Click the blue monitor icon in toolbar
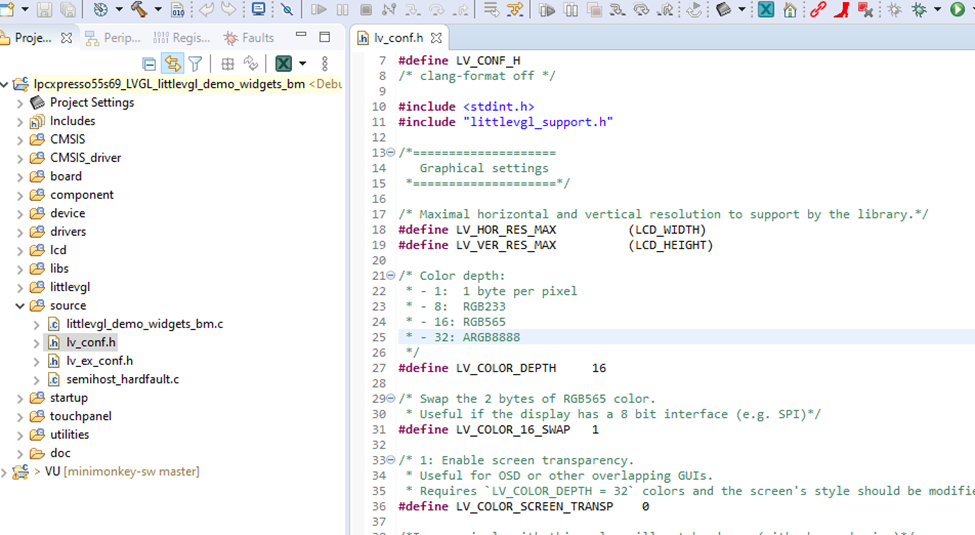The height and width of the screenshot is (535, 975). coord(259,10)
